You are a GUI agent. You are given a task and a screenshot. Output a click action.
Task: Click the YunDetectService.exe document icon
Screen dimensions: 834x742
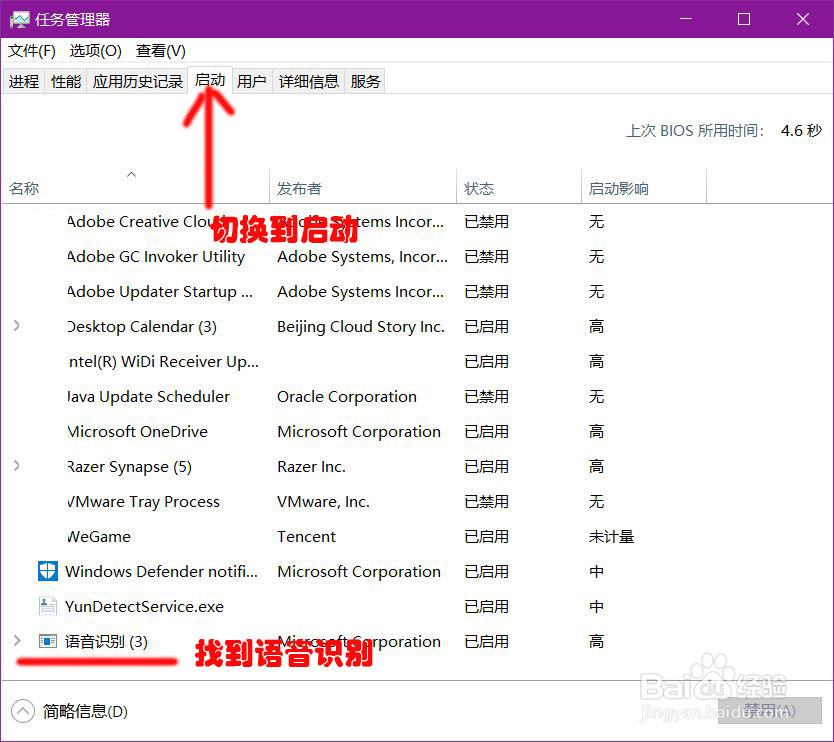(47, 606)
